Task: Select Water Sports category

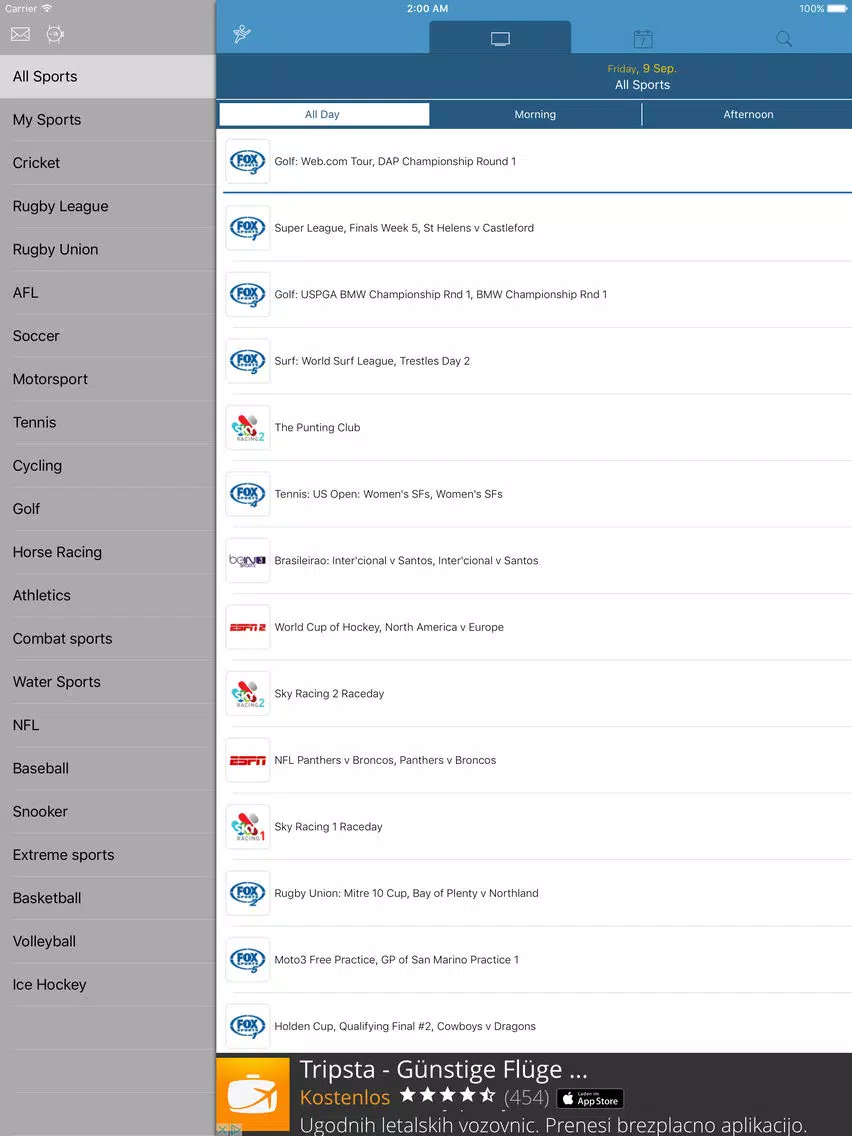Action: click(x=107, y=682)
